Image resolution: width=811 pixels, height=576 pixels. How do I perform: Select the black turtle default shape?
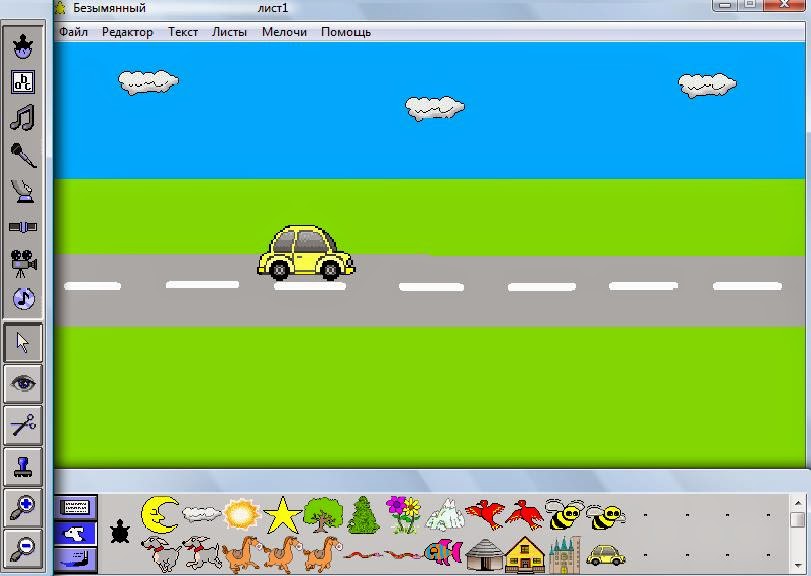coord(120,532)
